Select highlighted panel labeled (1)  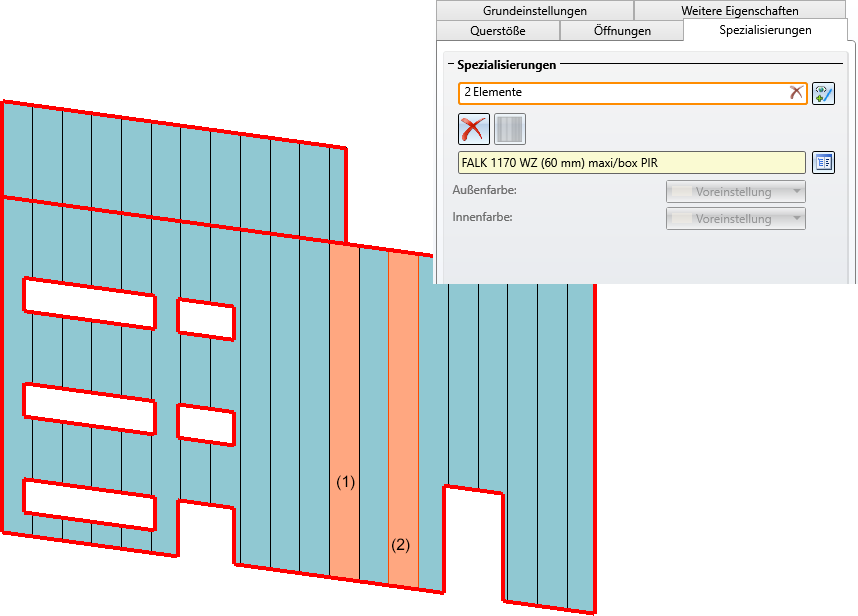(x=345, y=411)
